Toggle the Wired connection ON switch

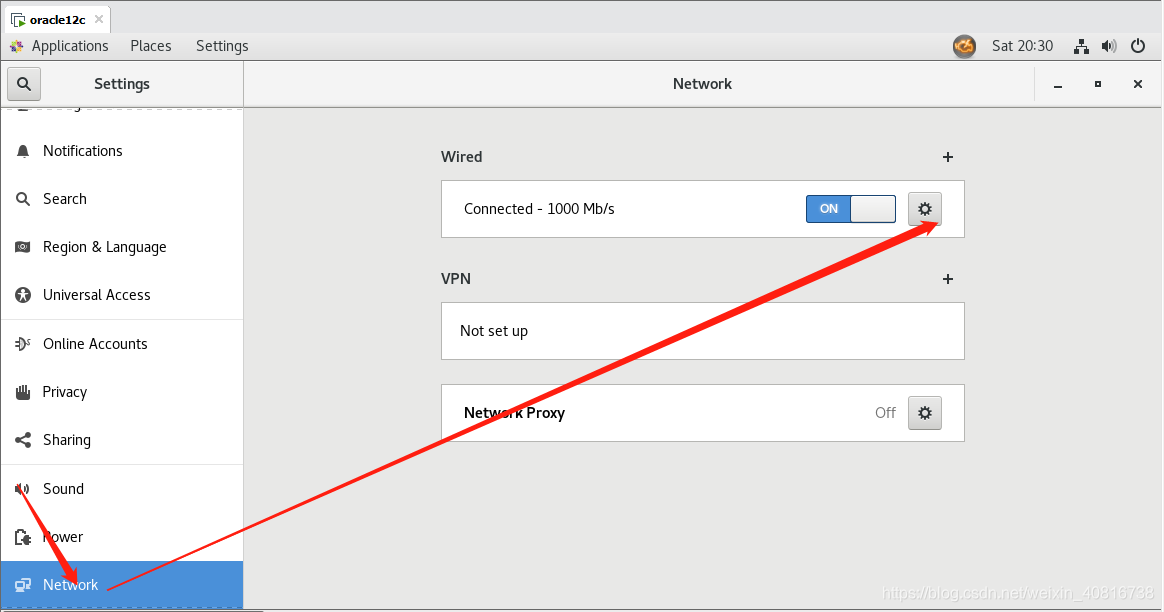click(x=851, y=209)
